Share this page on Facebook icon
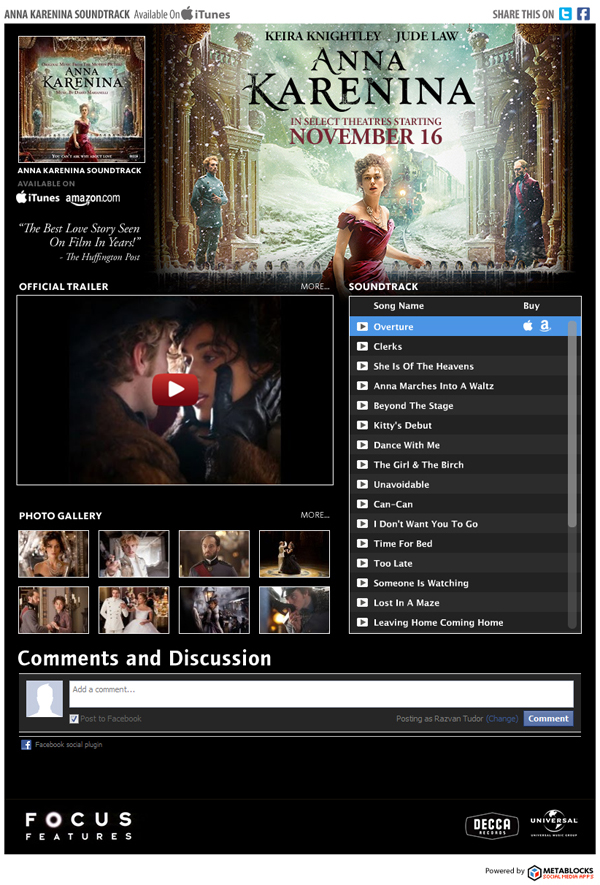 tap(583, 14)
